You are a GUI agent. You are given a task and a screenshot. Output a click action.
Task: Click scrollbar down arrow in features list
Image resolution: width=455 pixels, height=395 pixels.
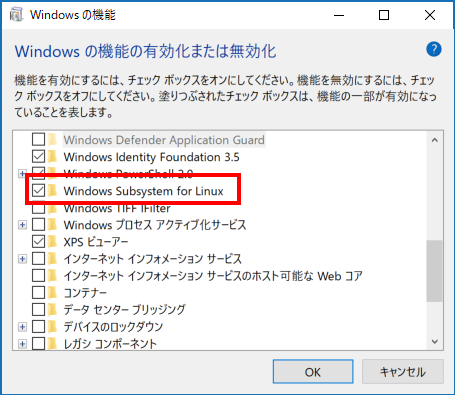tap(435, 341)
